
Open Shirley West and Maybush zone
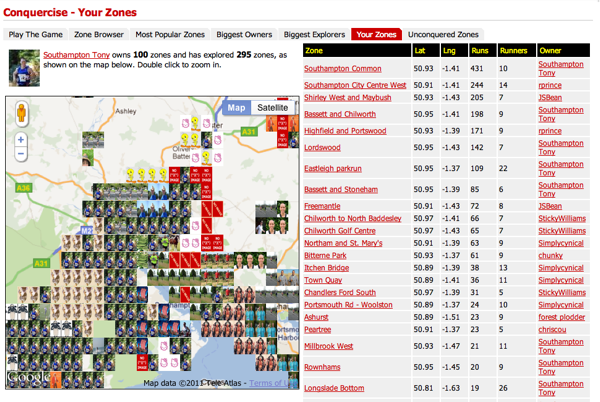348,98
